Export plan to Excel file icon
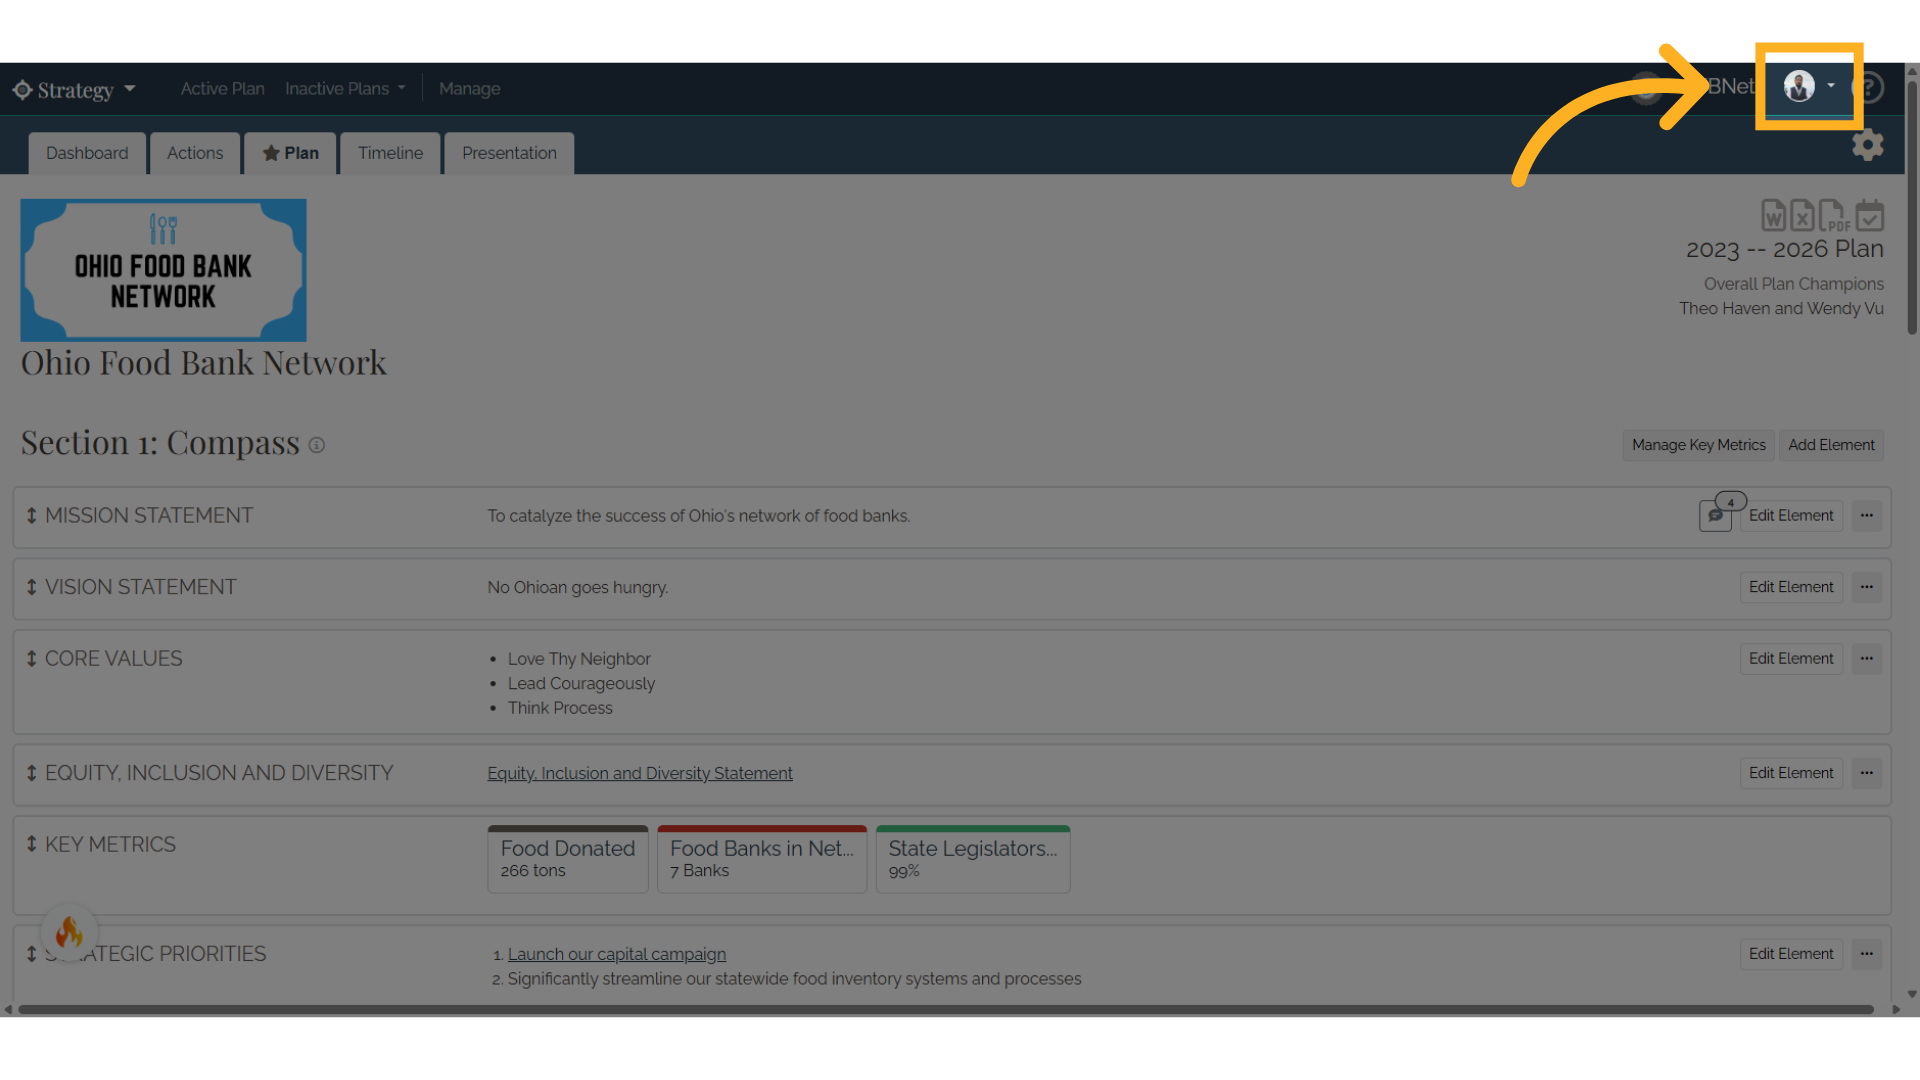The width and height of the screenshot is (1920, 1080). tap(1802, 215)
